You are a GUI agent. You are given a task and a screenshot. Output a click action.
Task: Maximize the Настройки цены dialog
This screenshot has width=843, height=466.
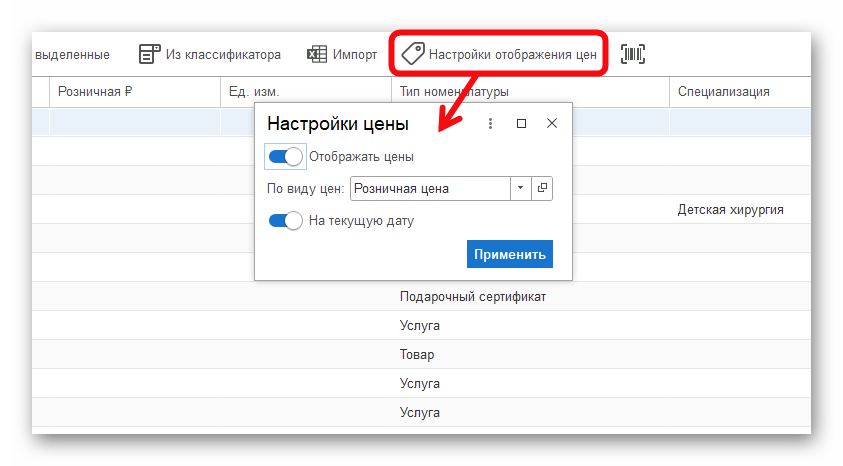(521, 123)
